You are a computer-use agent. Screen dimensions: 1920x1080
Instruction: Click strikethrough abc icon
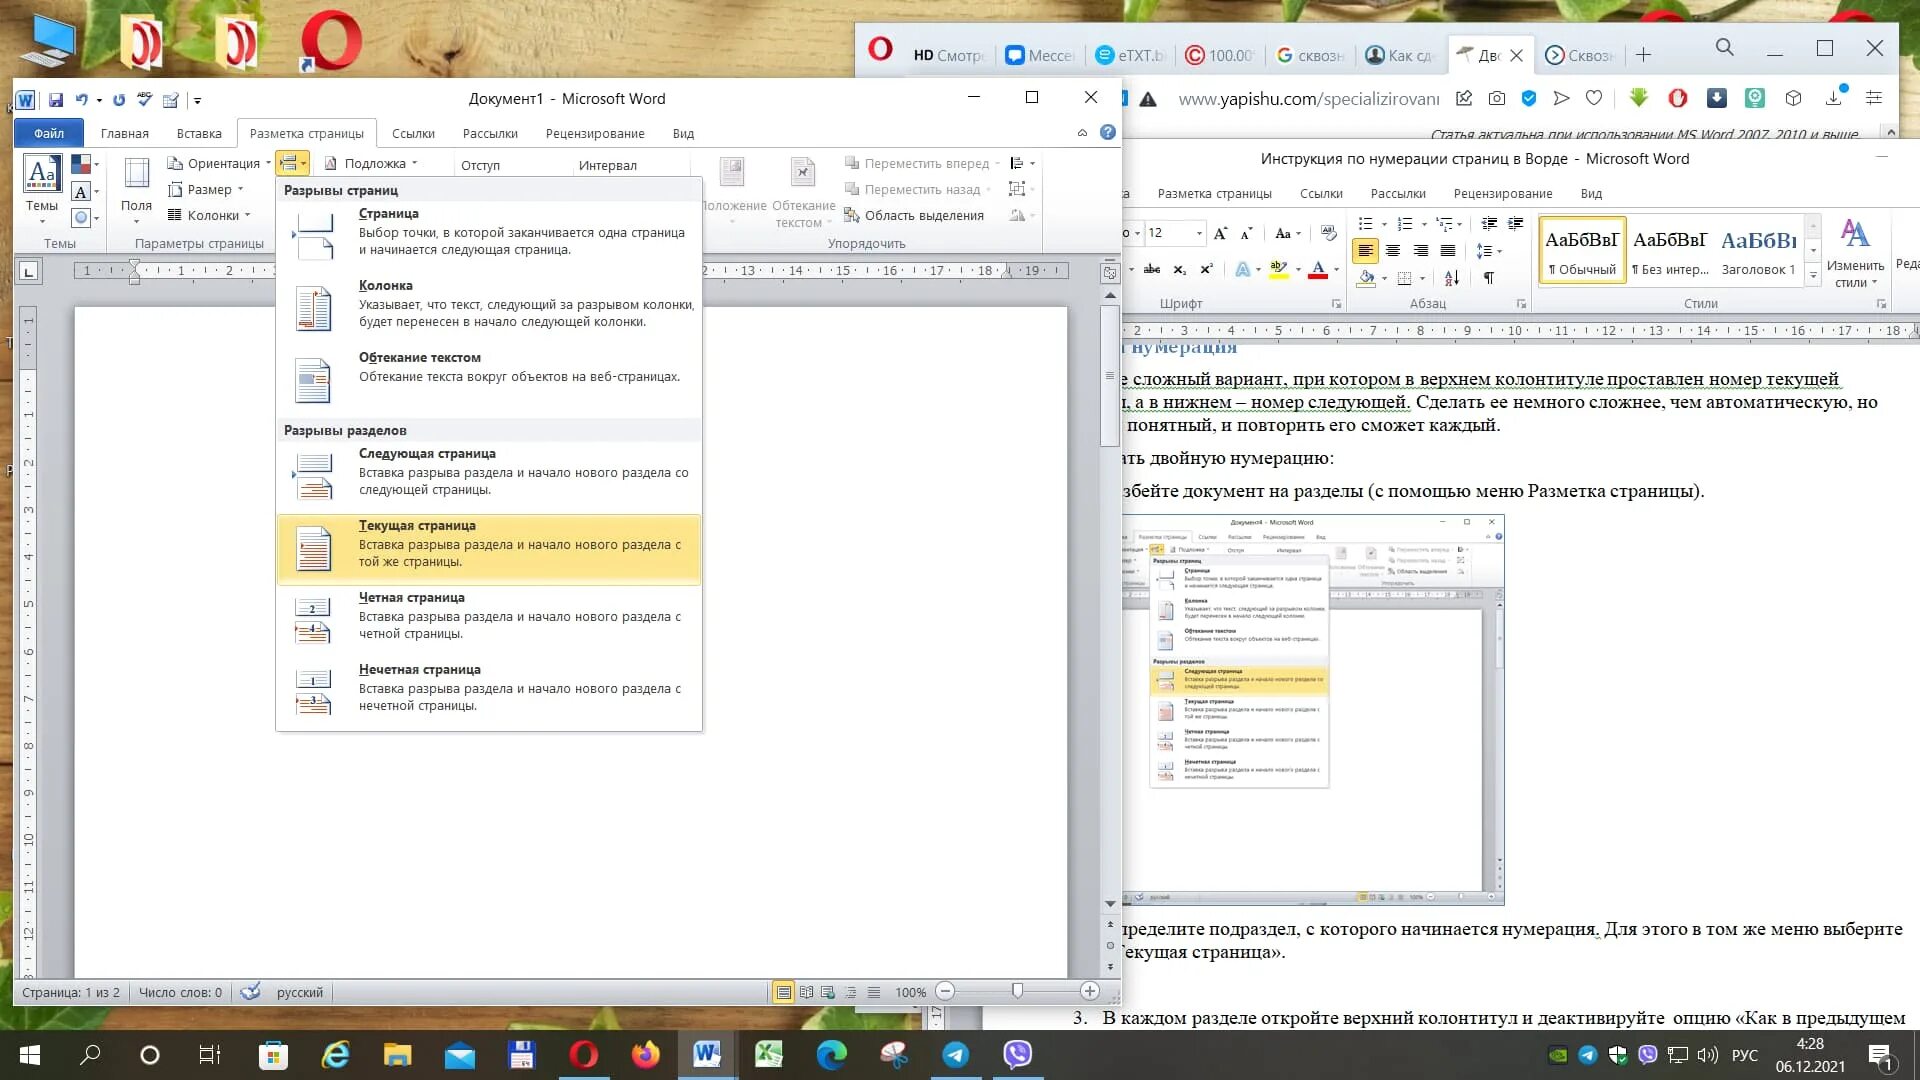click(1152, 269)
